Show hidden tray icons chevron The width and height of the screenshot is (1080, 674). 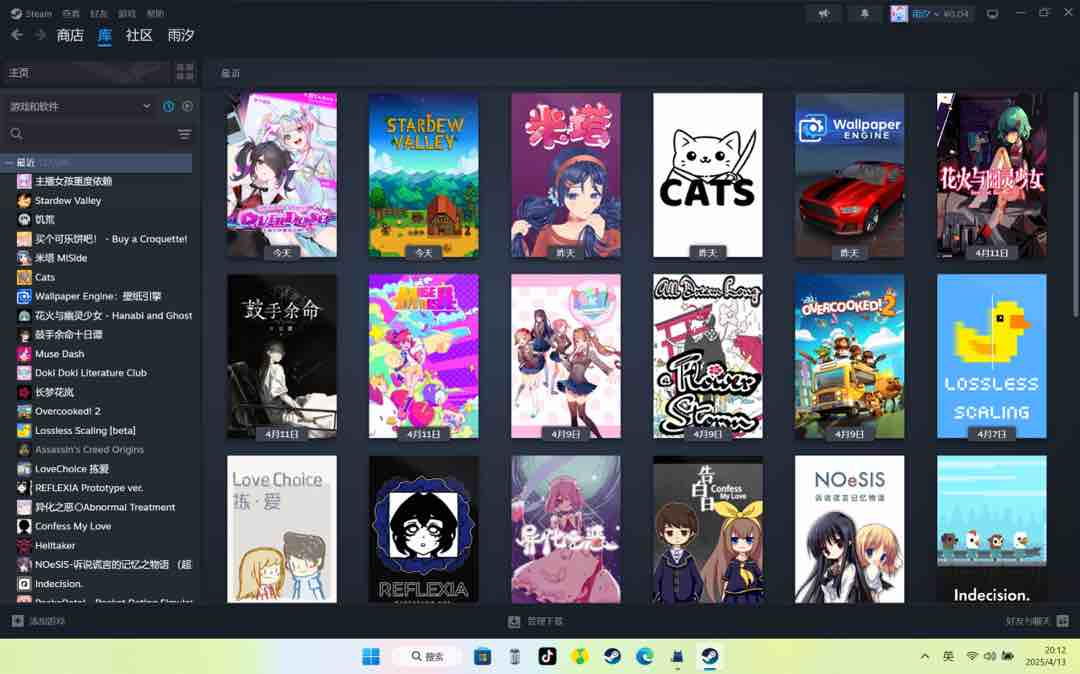(x=925, y=656)
